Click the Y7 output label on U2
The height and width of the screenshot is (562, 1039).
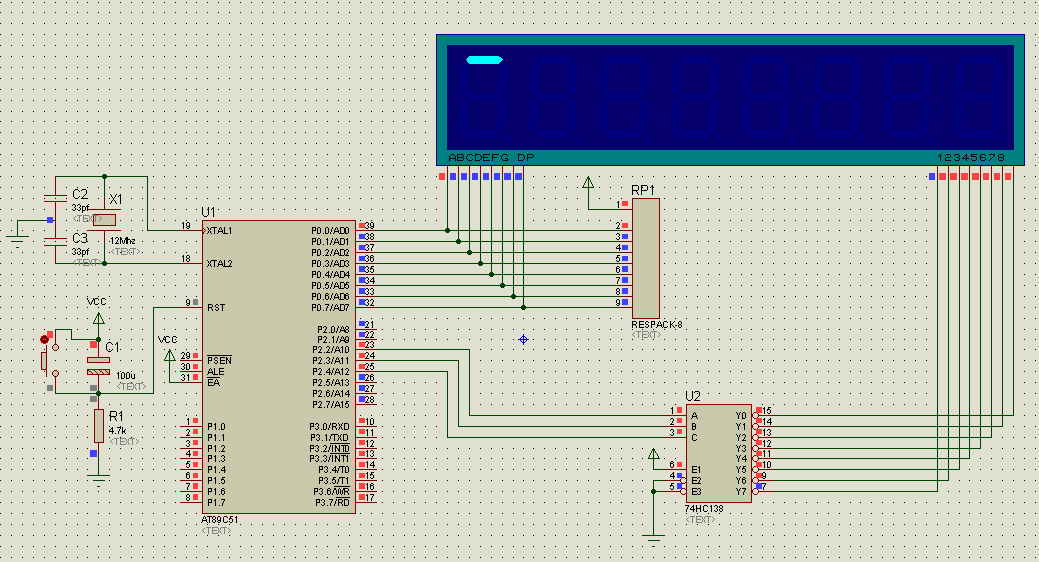coord(741,492)
